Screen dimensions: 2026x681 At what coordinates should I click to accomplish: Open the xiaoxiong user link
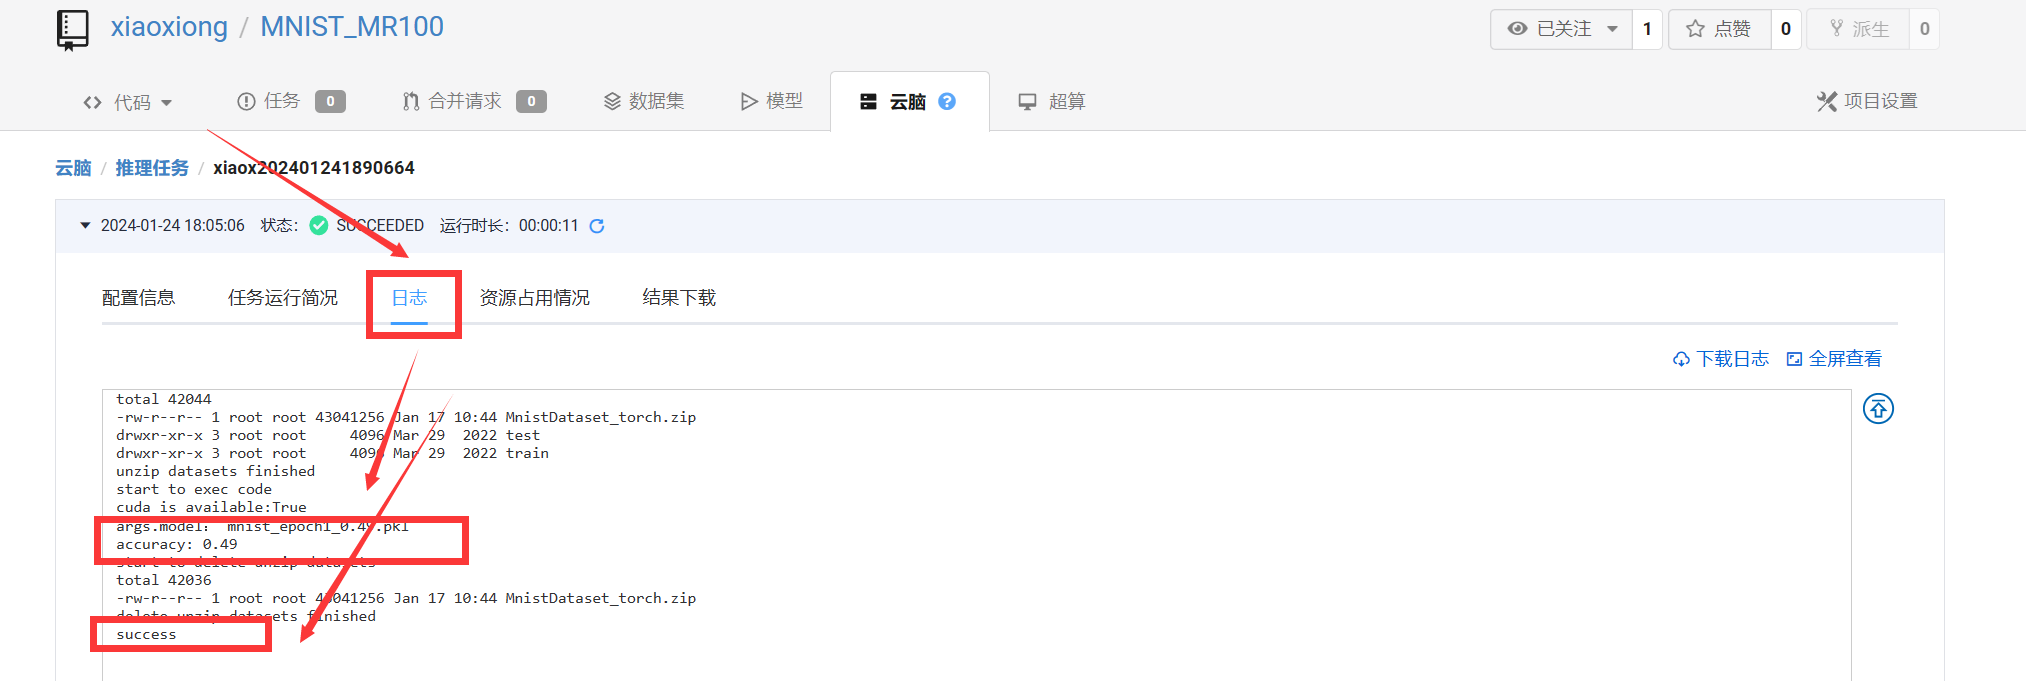tap(169, 27)
